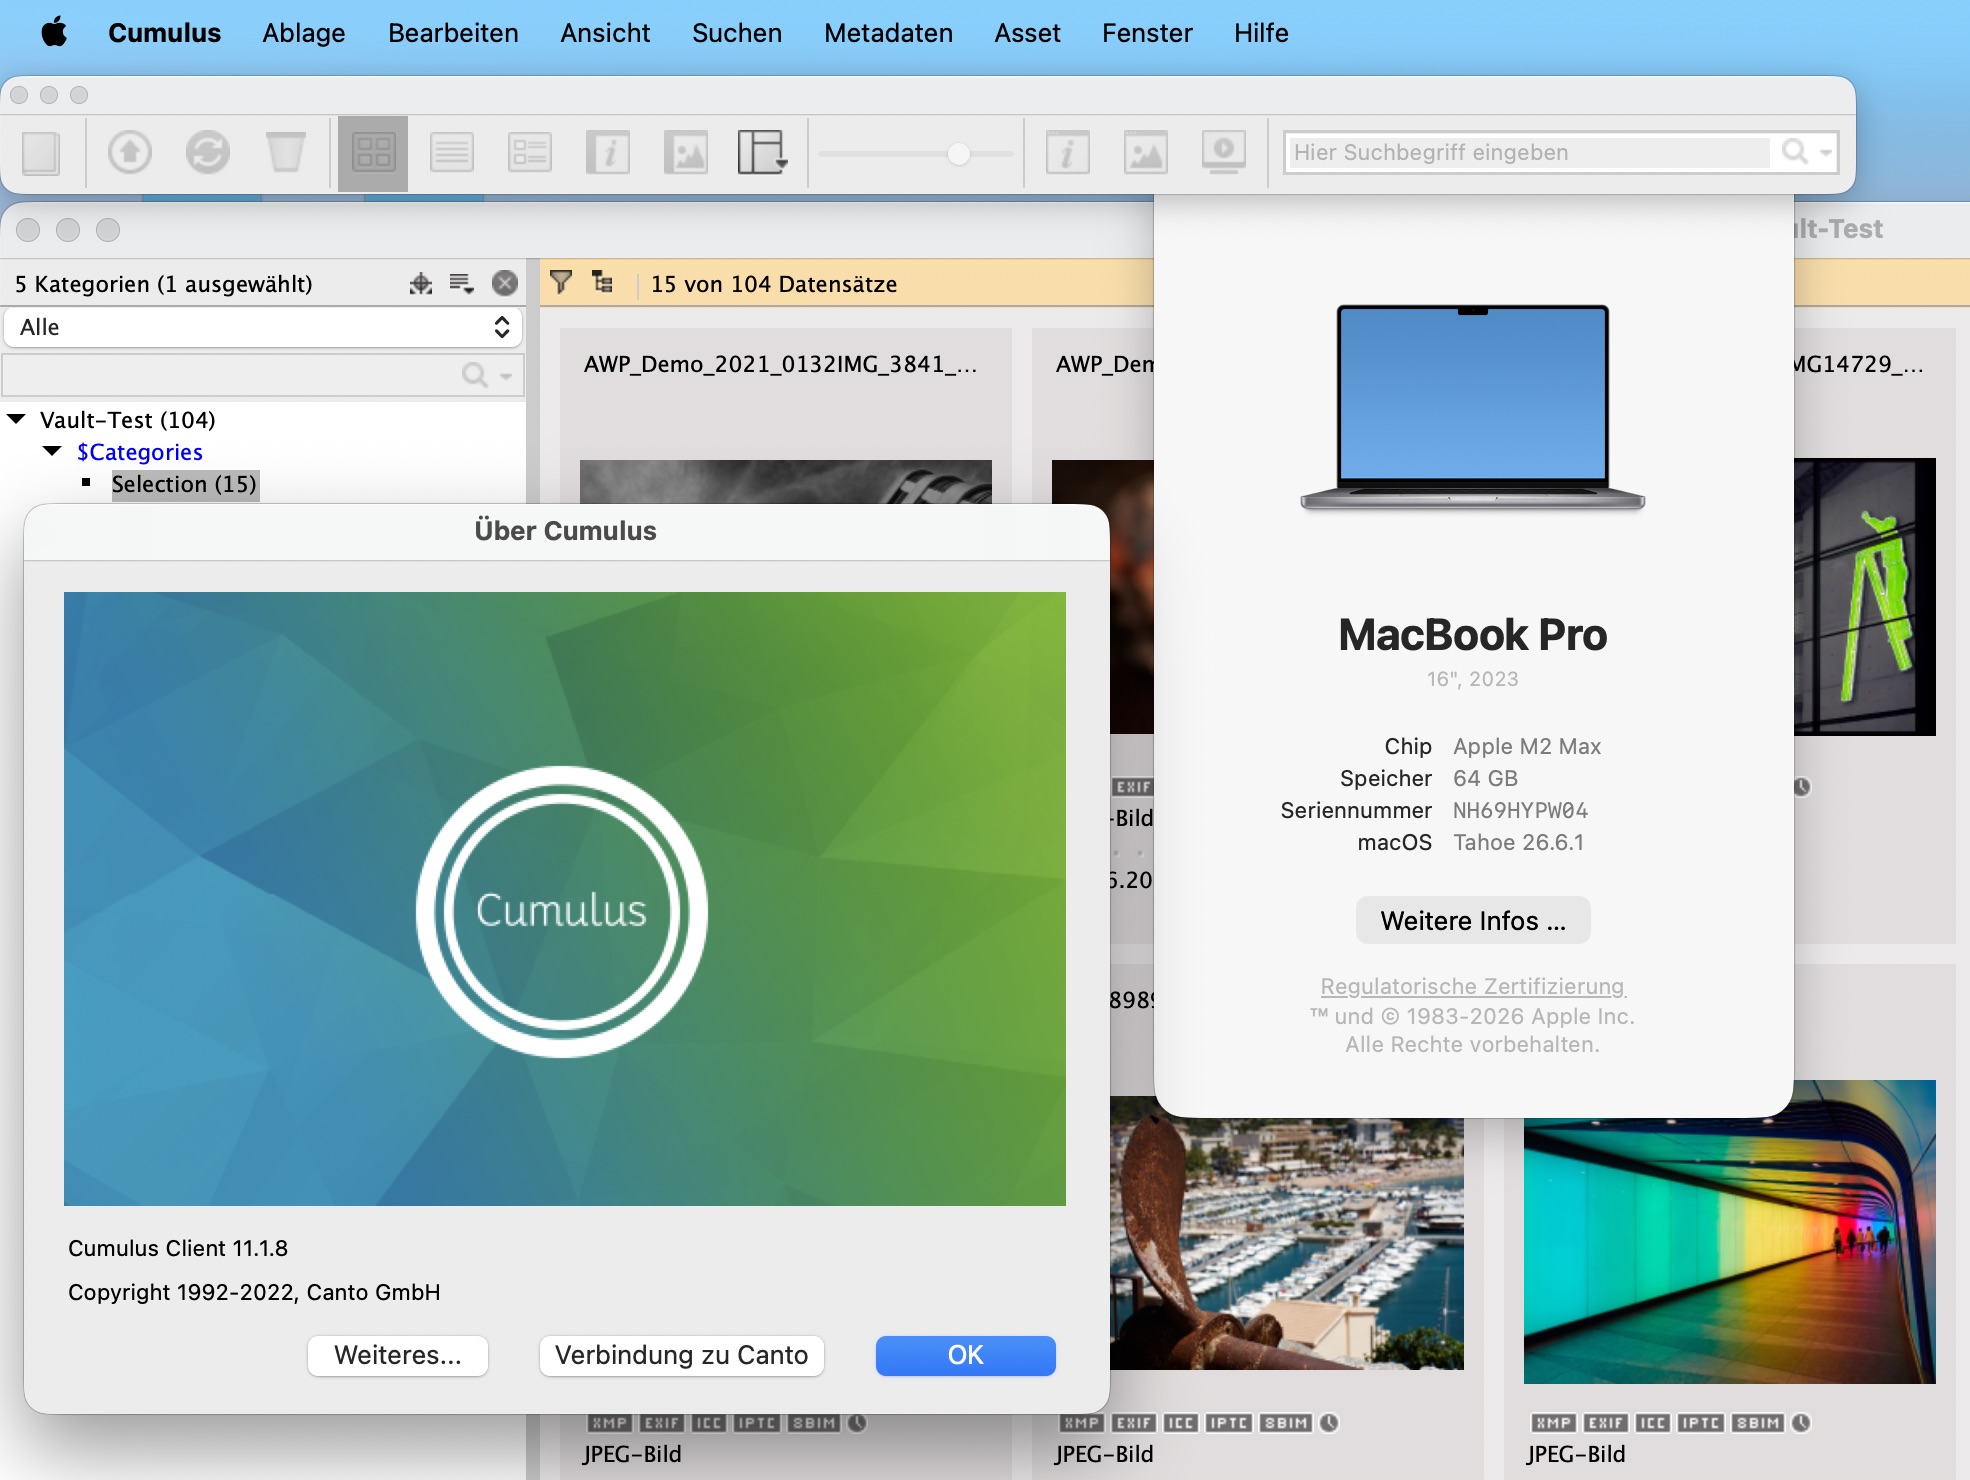Click the Suchbegriff search input field
The image size is (1970, 1480).
point(1530,152)
